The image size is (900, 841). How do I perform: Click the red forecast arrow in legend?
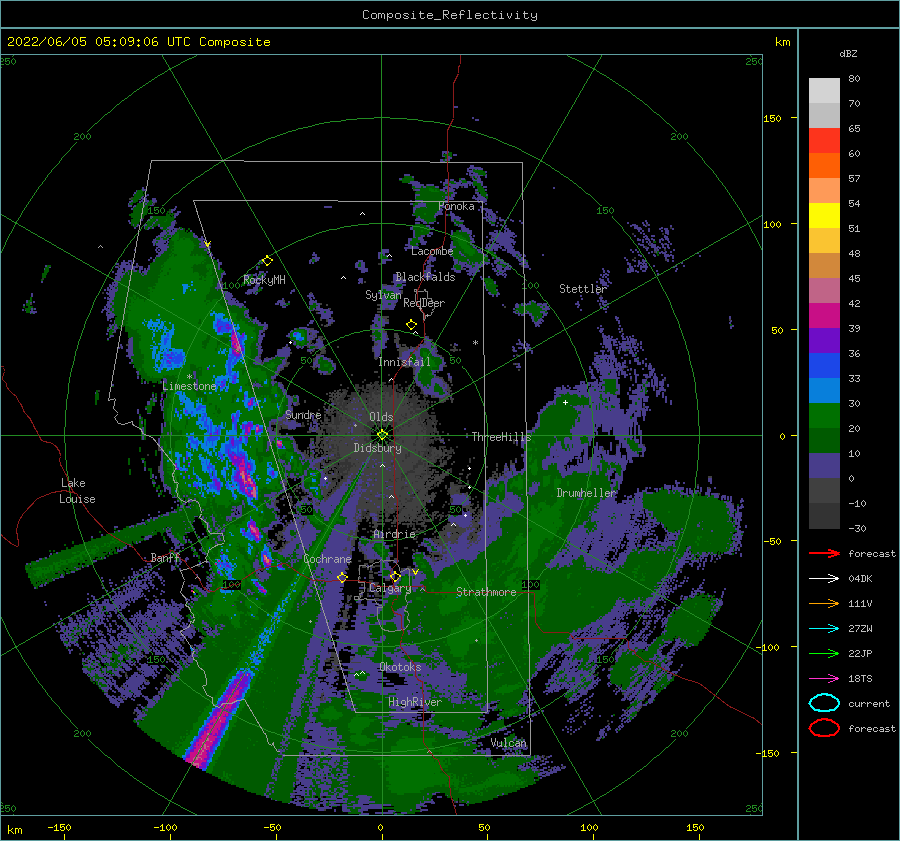pos(824,553)
